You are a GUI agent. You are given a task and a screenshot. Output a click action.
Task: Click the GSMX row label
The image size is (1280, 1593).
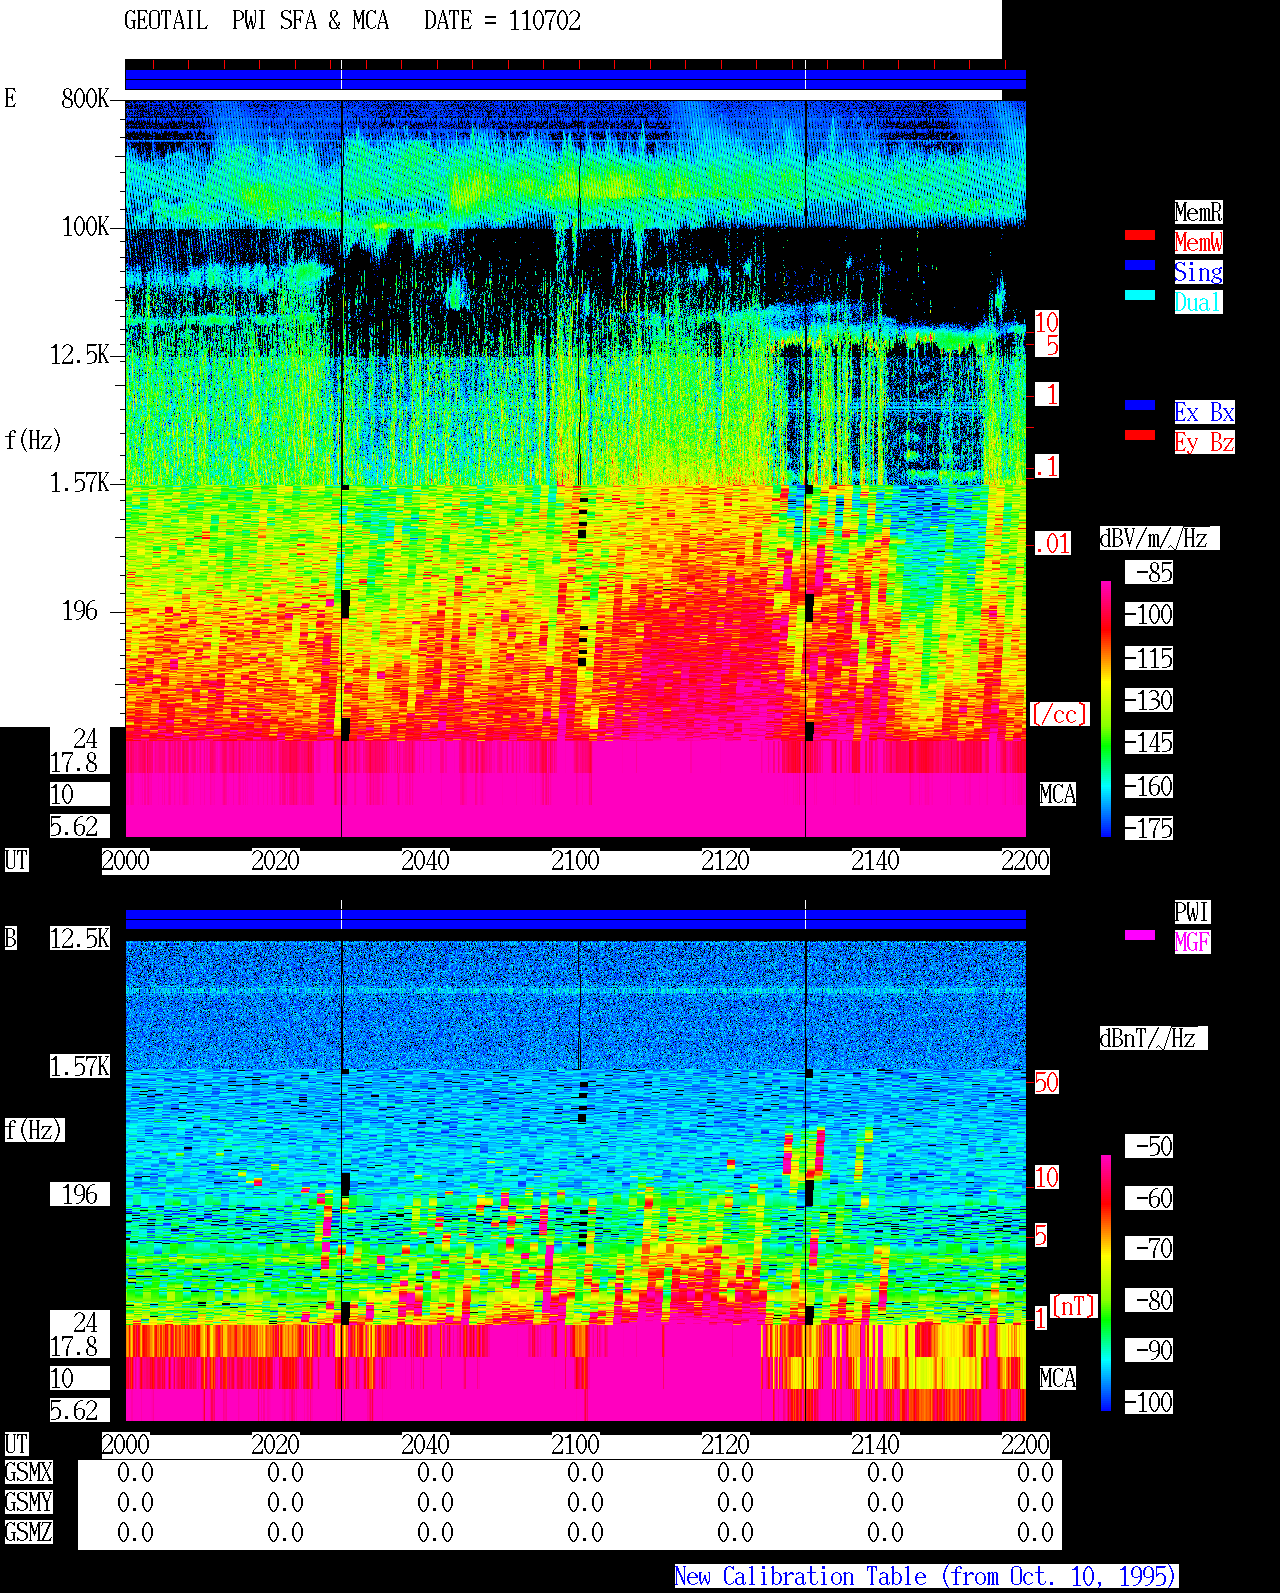[x=28, y=1472]
